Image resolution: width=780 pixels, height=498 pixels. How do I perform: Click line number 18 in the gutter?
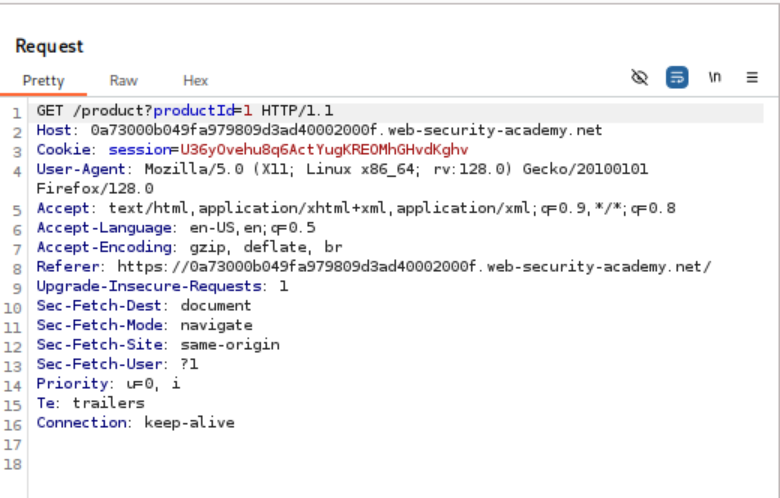(x=12, y=464)
